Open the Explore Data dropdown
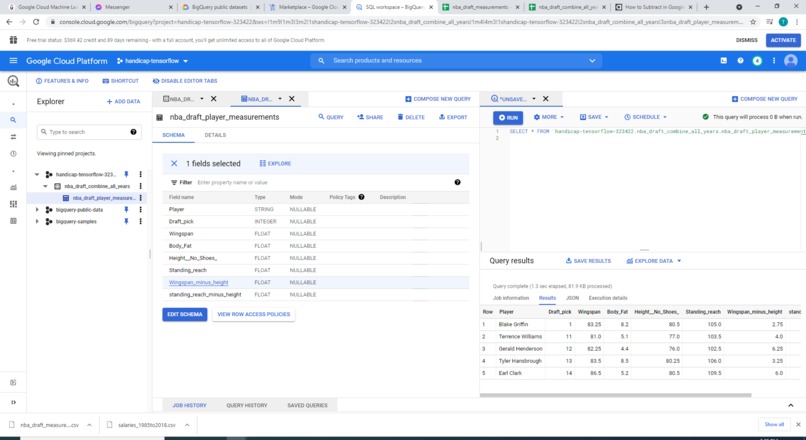 654,261
